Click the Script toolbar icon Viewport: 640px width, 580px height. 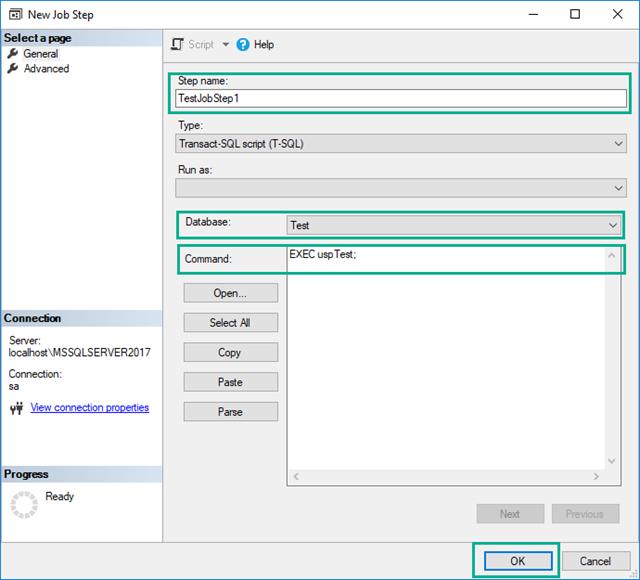point(178,44)
